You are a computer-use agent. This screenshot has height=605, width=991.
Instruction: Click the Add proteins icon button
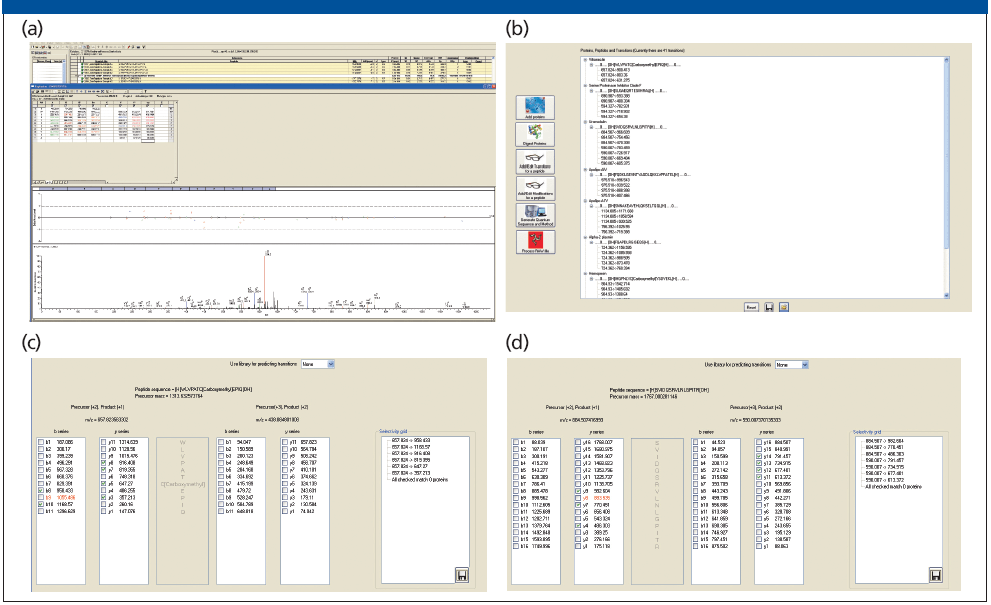535,107
